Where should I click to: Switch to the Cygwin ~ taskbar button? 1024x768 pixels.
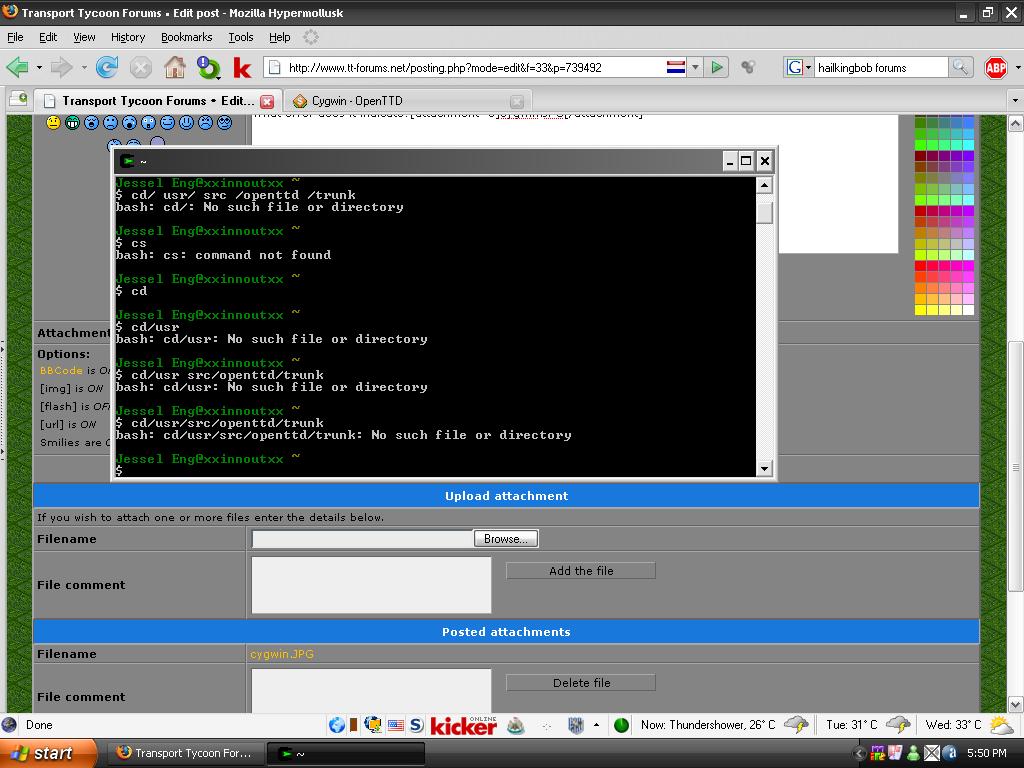[x=346, y=753]
